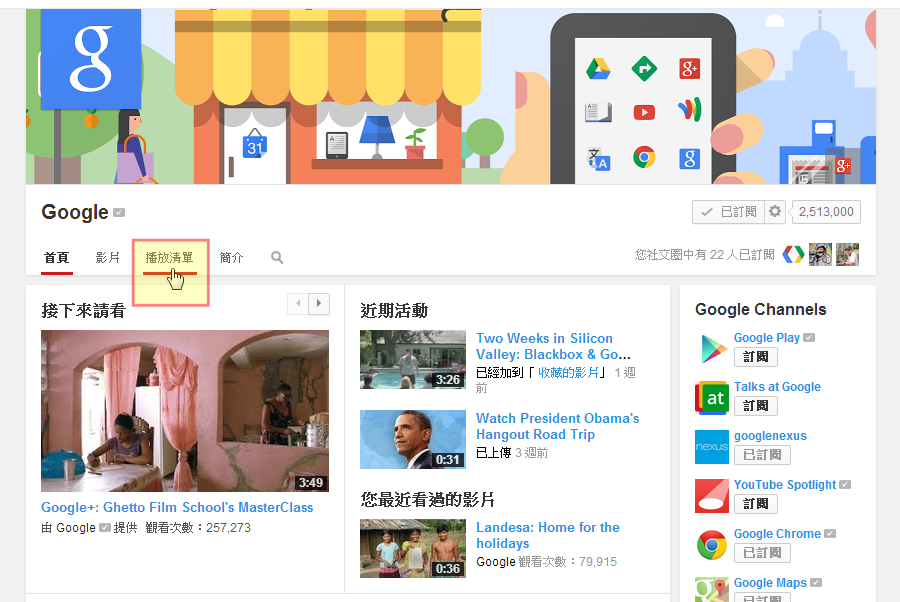This screenshot has width=900, height=602.
Task: Click the verified badge next to Google title
Action: tap(119, 212)
